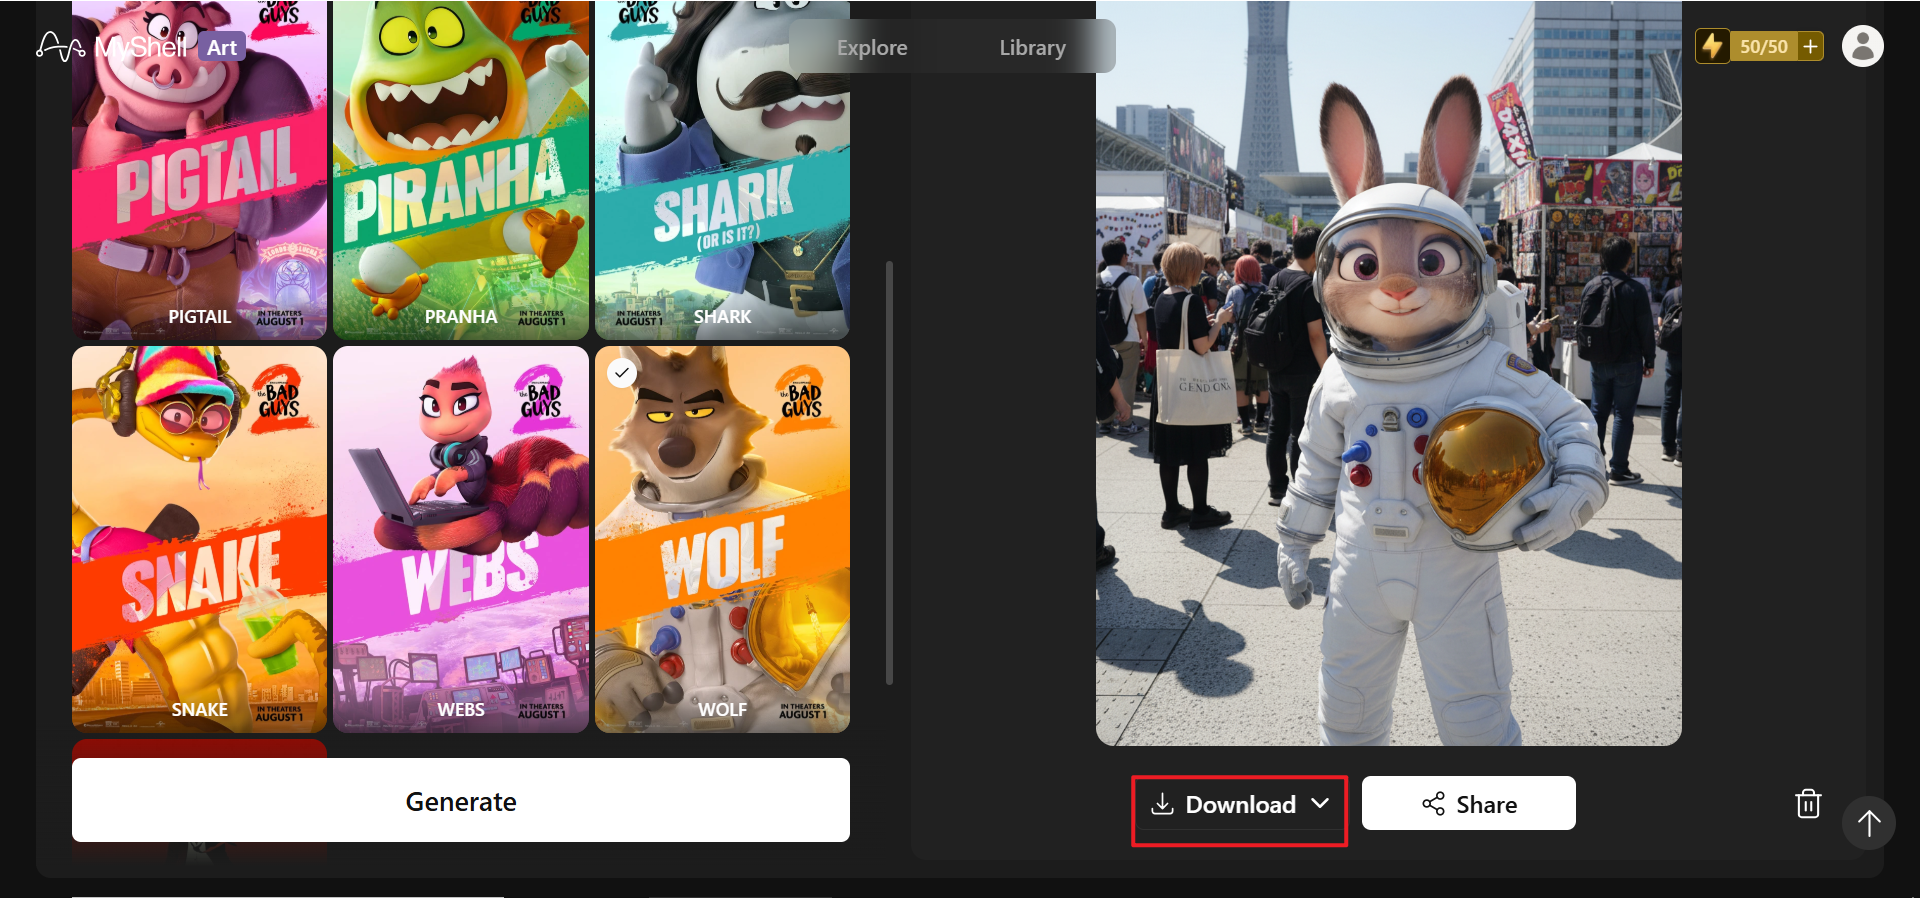Image resolution: width=1920 pixels, height=898 pixels.
Task: Toggle the checkmark on the Wolf poster
Action: [x=622, y=373]
